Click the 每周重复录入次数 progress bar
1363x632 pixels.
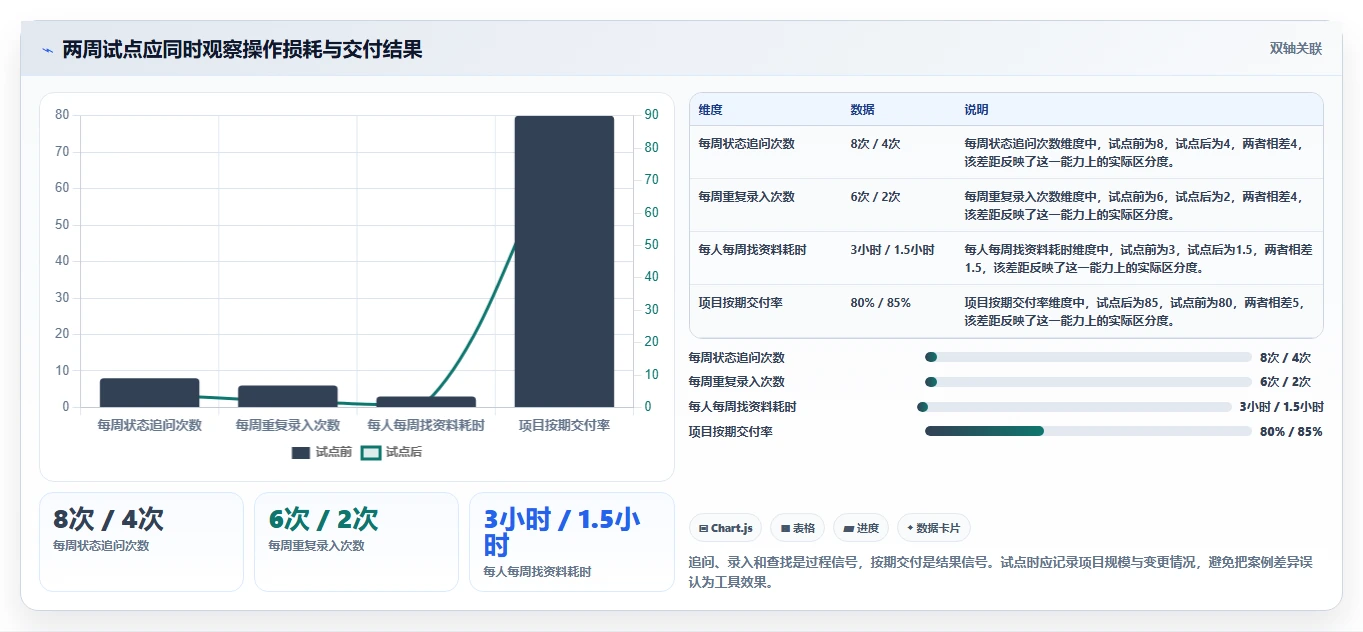1088,382
